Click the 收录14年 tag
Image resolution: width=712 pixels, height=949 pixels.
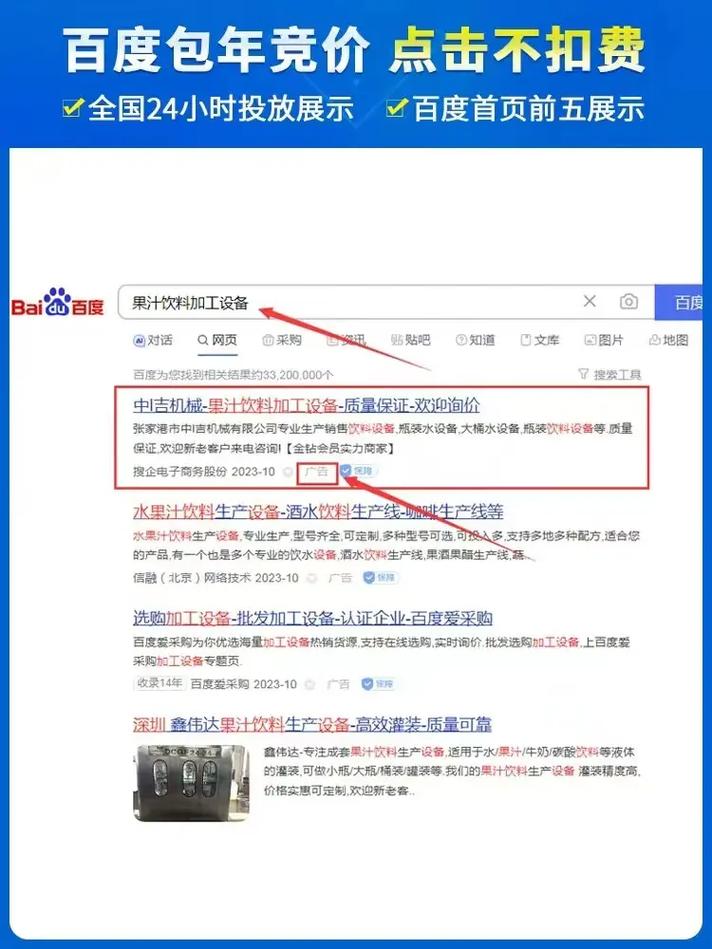click(x=159, y=683)
